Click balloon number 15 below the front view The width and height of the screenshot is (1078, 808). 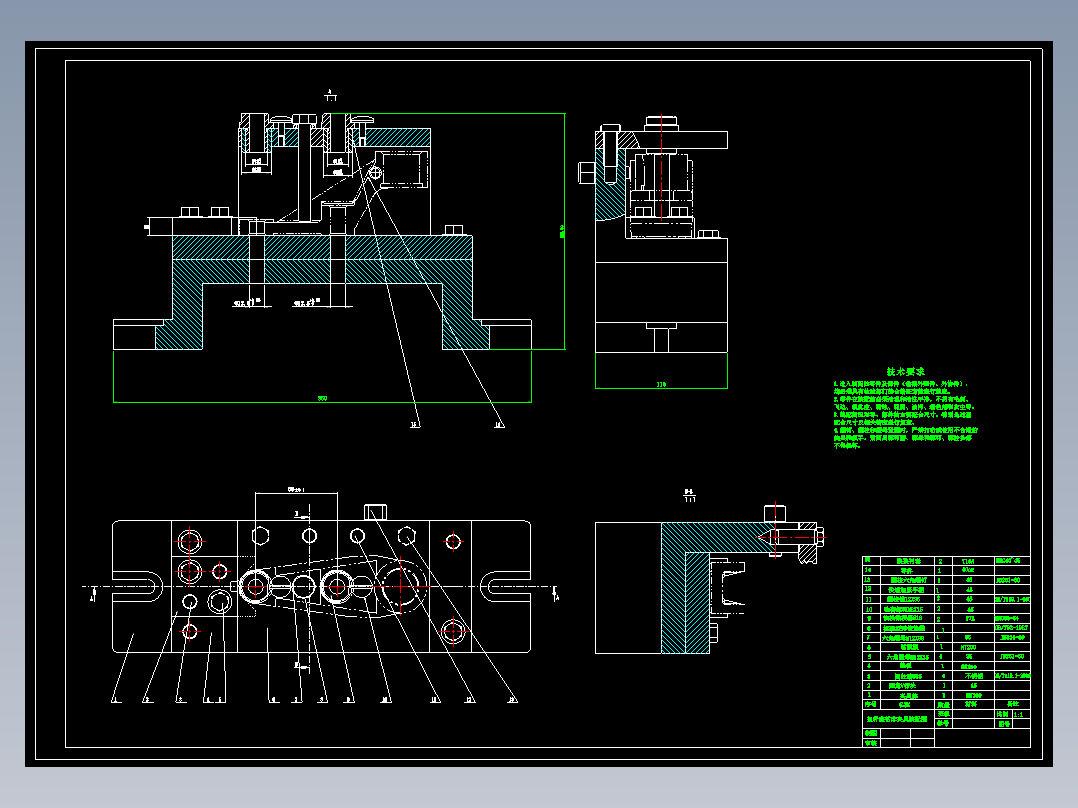(x=415, y=425)
